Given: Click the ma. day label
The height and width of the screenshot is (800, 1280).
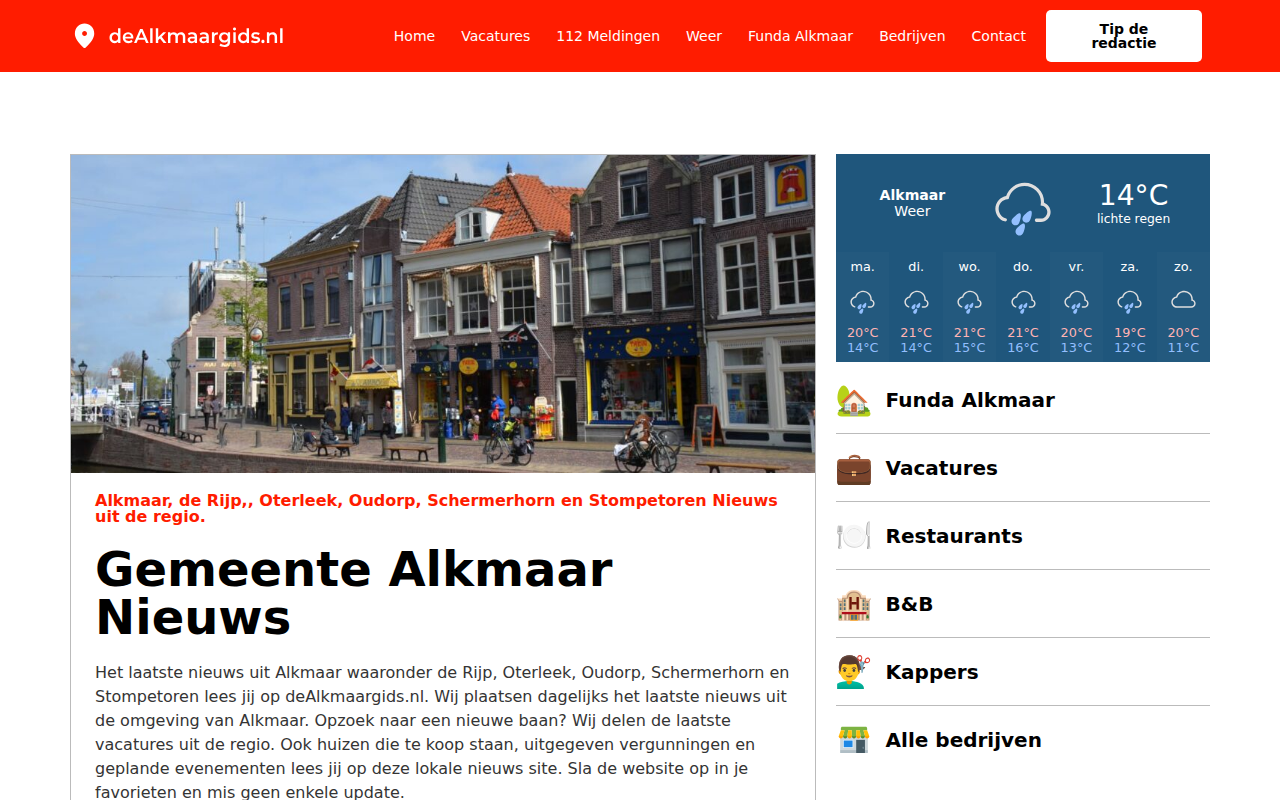Looking at the screenshot, I should coord(862,267).
